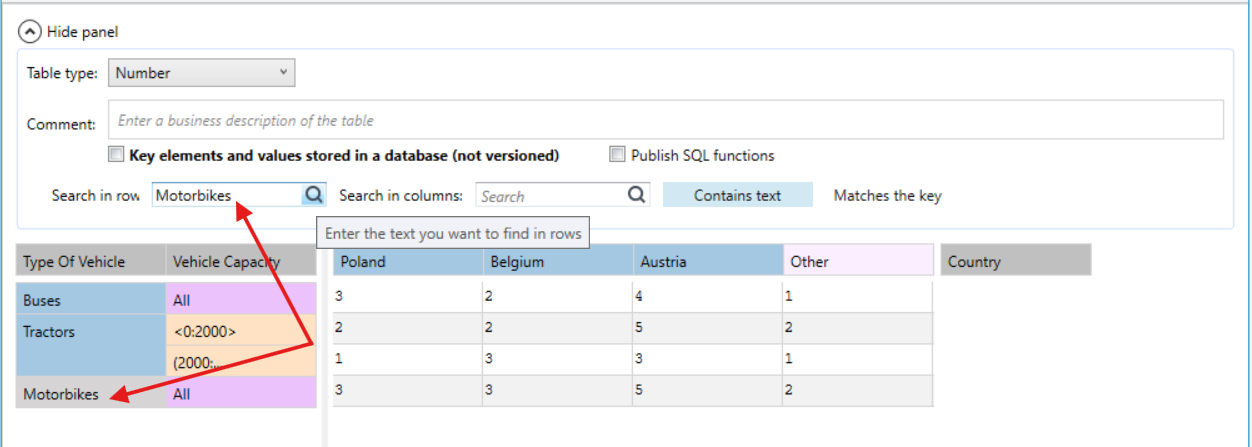Select the Tractors row key
The width and height of the screenshot is (1252, 447).
(x=91, y=346)
